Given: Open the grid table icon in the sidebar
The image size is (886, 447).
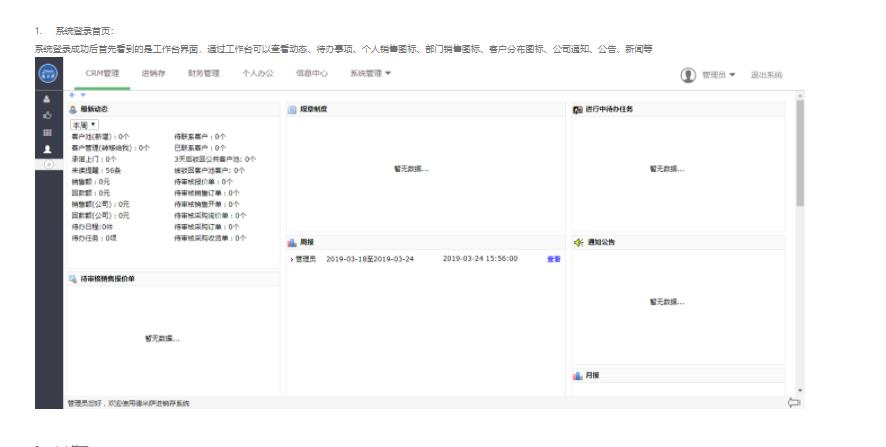Looking at the screenshot, I should [47, 133].
